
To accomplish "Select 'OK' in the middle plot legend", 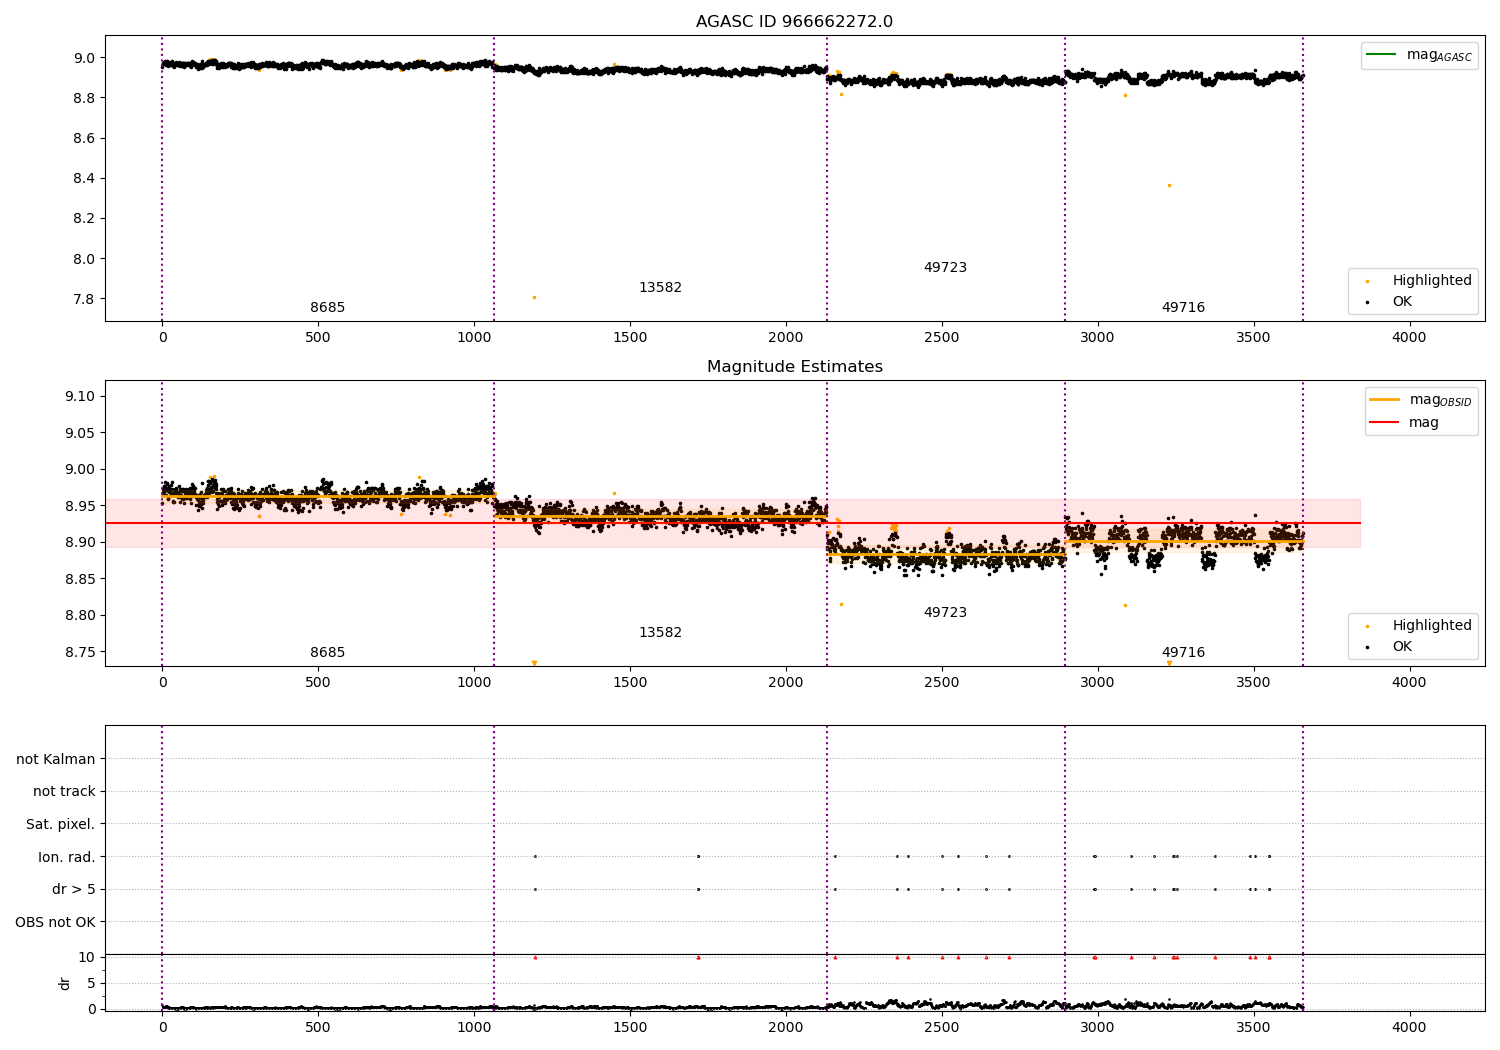I will 1402,646.
